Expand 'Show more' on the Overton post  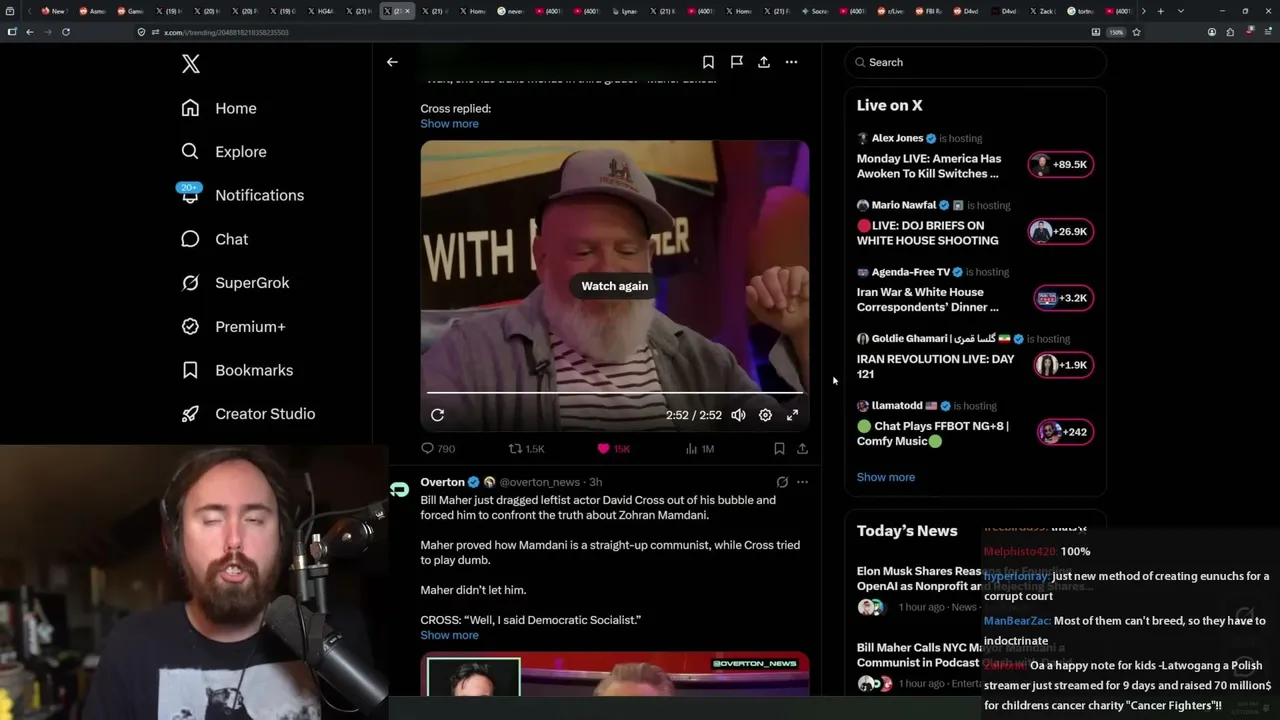449,635
